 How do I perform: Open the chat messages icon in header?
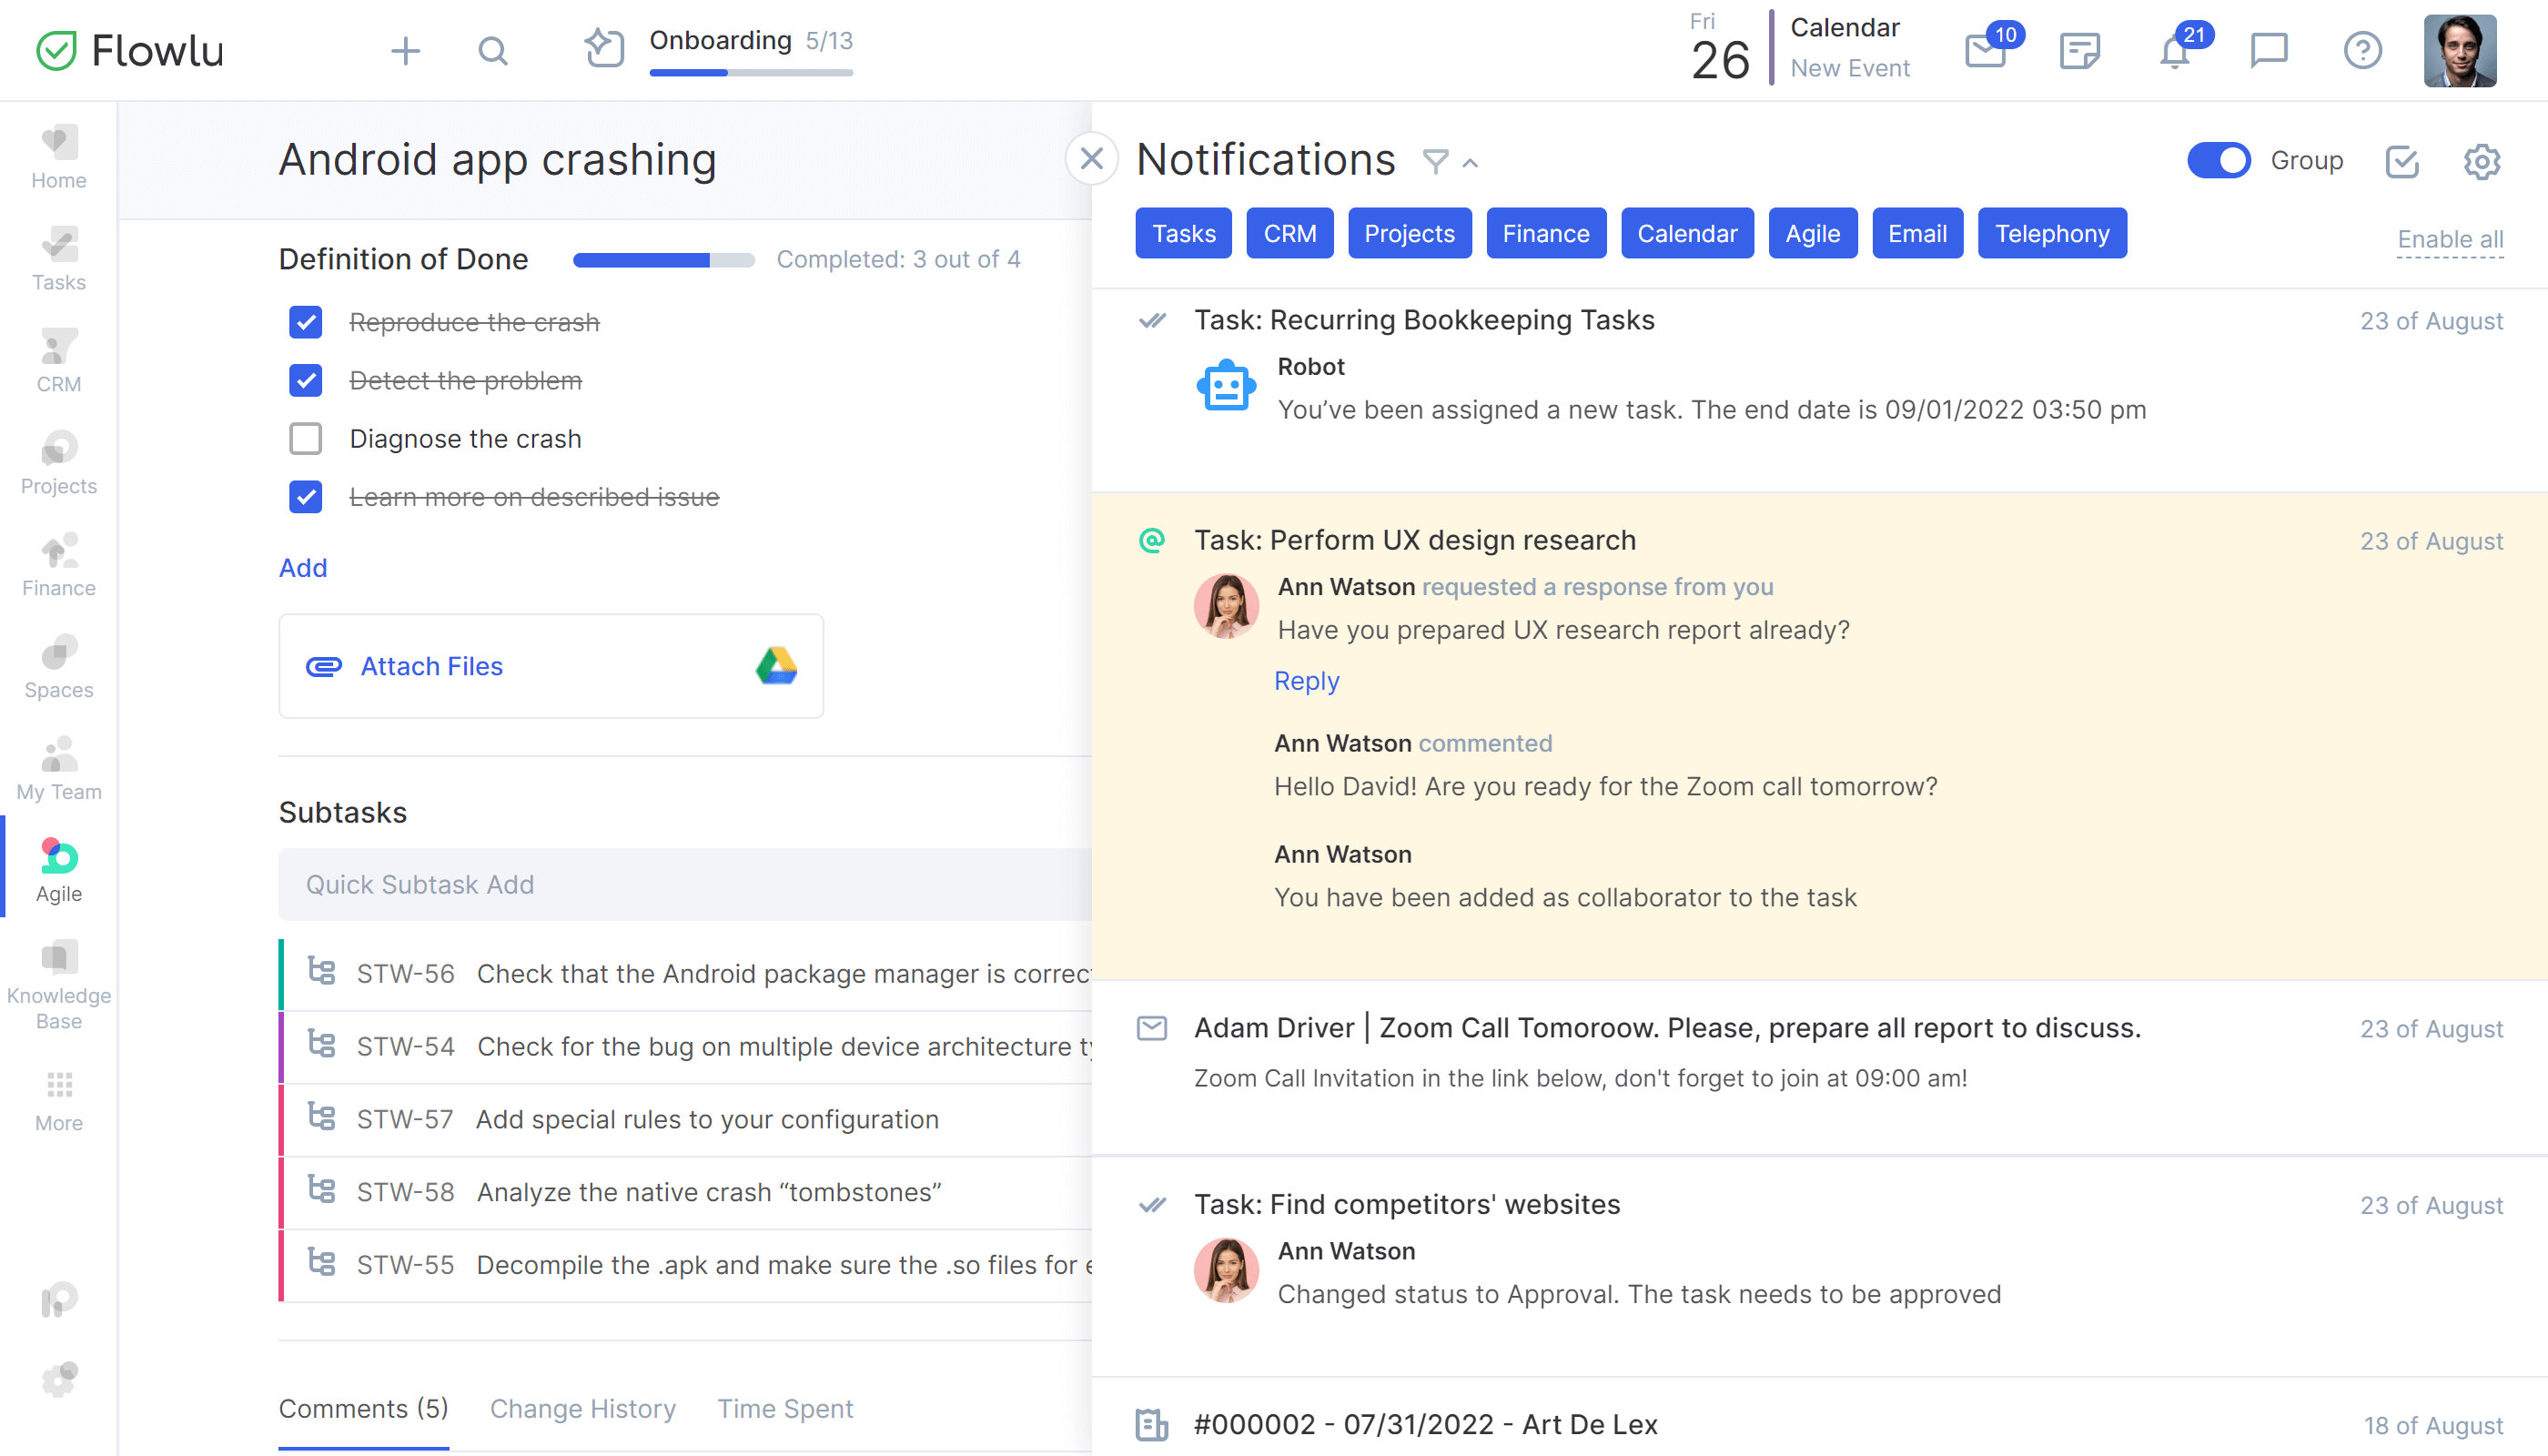(x=2268, y=50)
